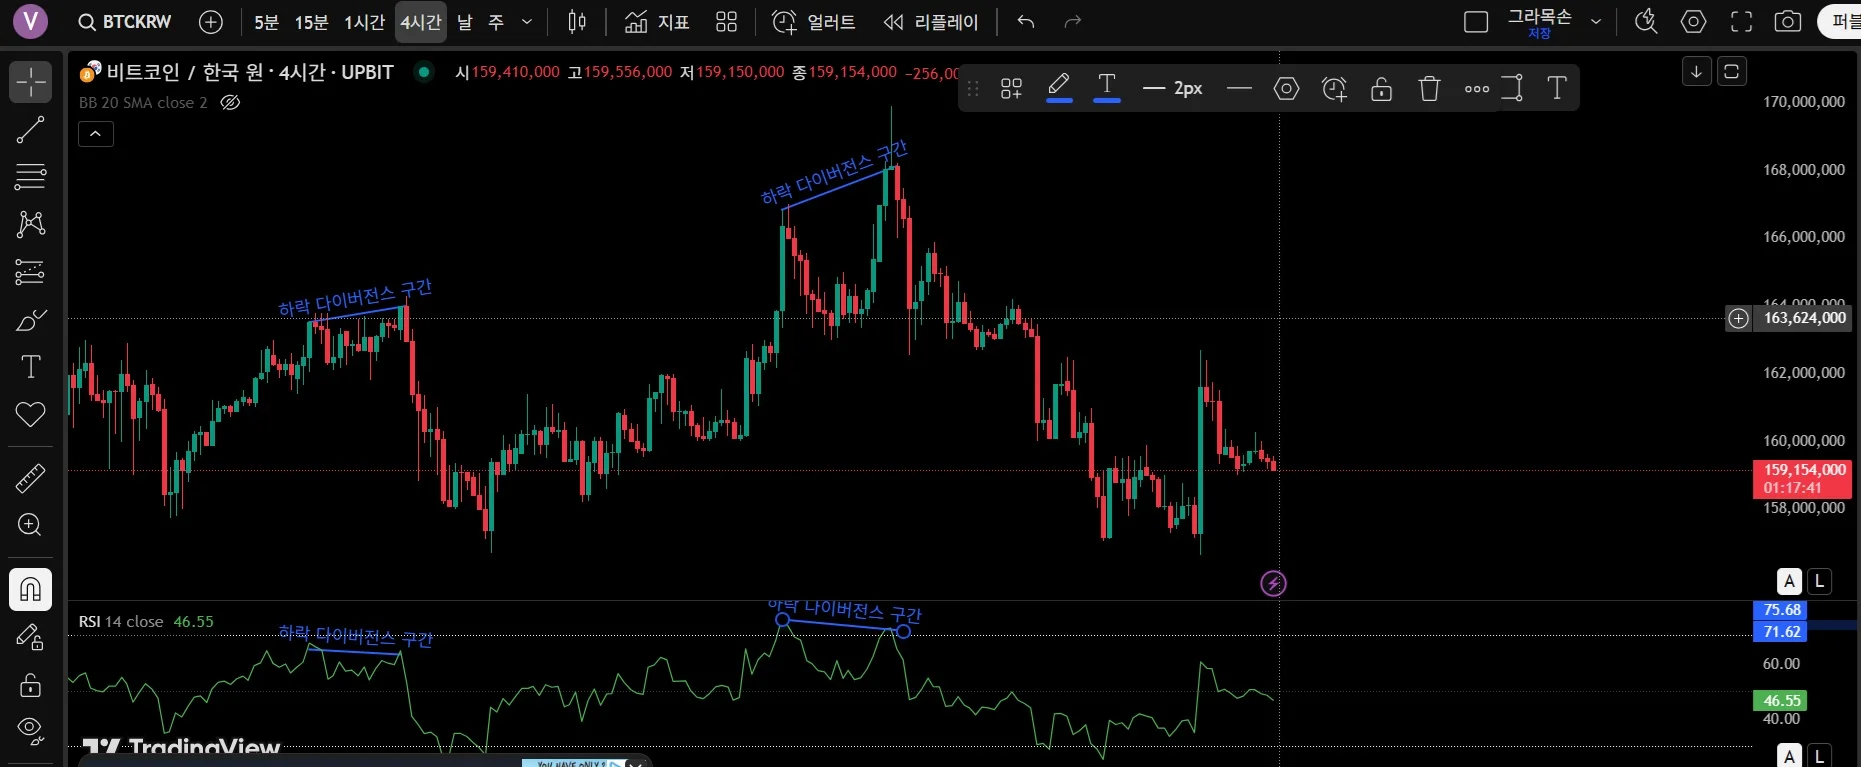
Task: Select the brush drawing tool
Action: click(x=30, y=320)
